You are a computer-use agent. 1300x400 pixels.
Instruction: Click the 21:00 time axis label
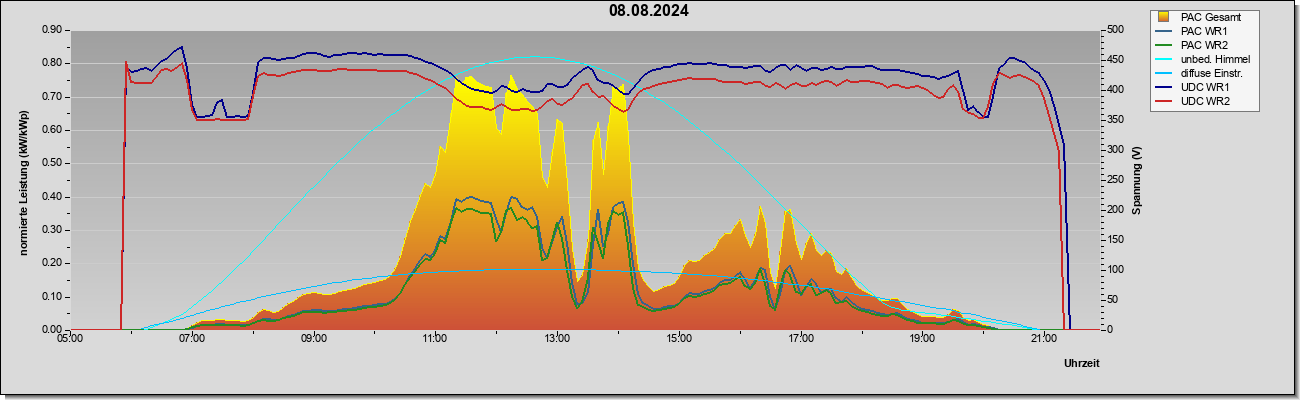coord(1043,340)
